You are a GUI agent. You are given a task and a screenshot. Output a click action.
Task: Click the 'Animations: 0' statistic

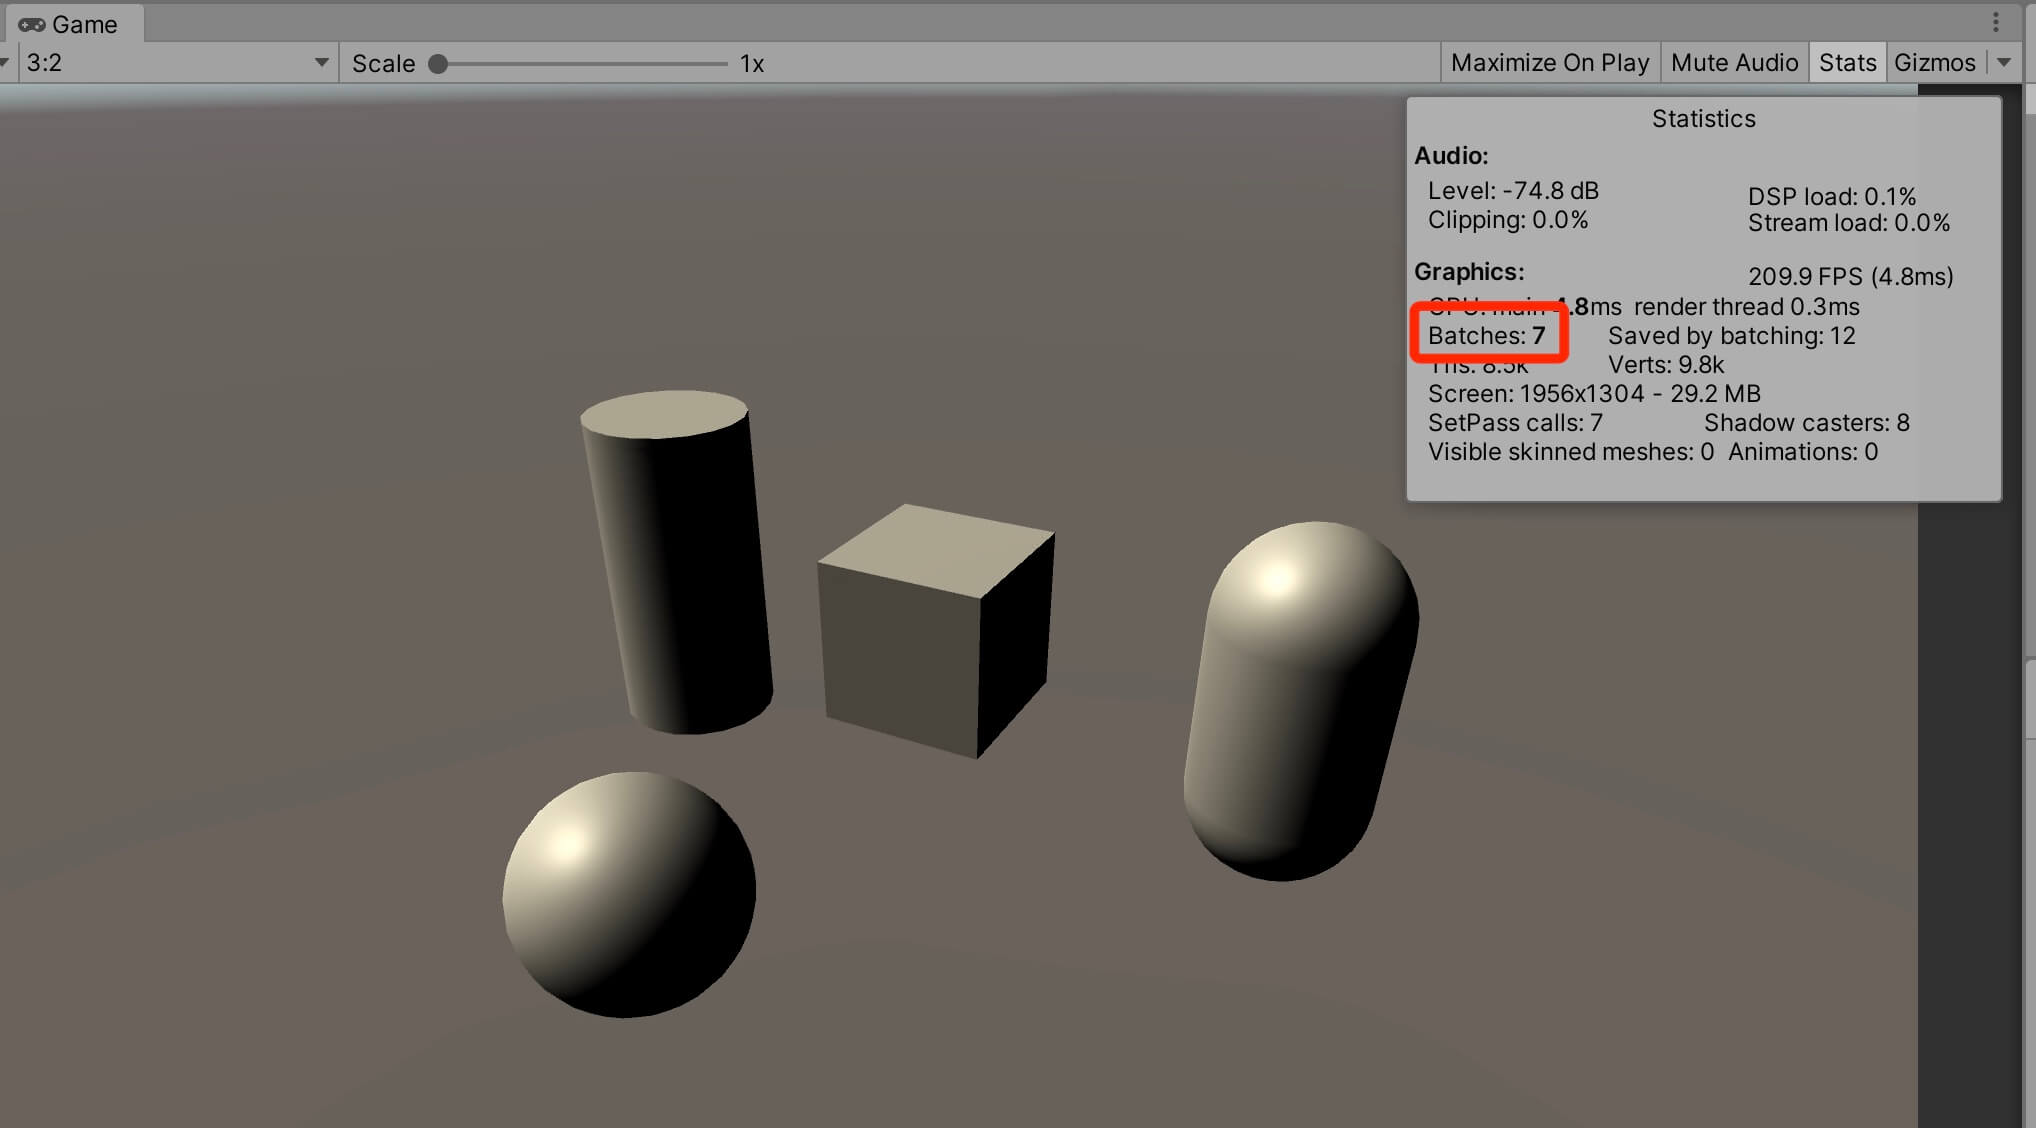pos(1802,452)
